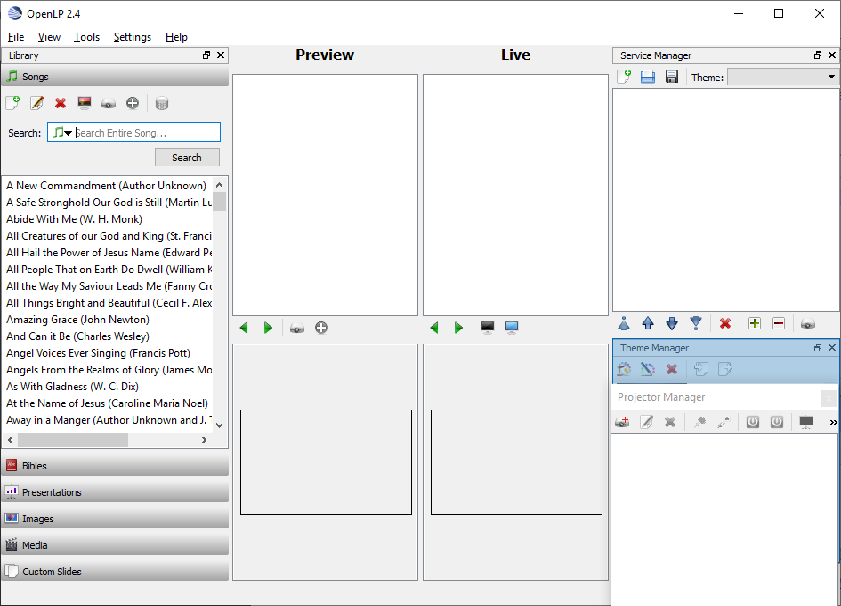Show the desktop with the blue monitor icon
This screenshot has width=841, height=606.
[512, 327]
